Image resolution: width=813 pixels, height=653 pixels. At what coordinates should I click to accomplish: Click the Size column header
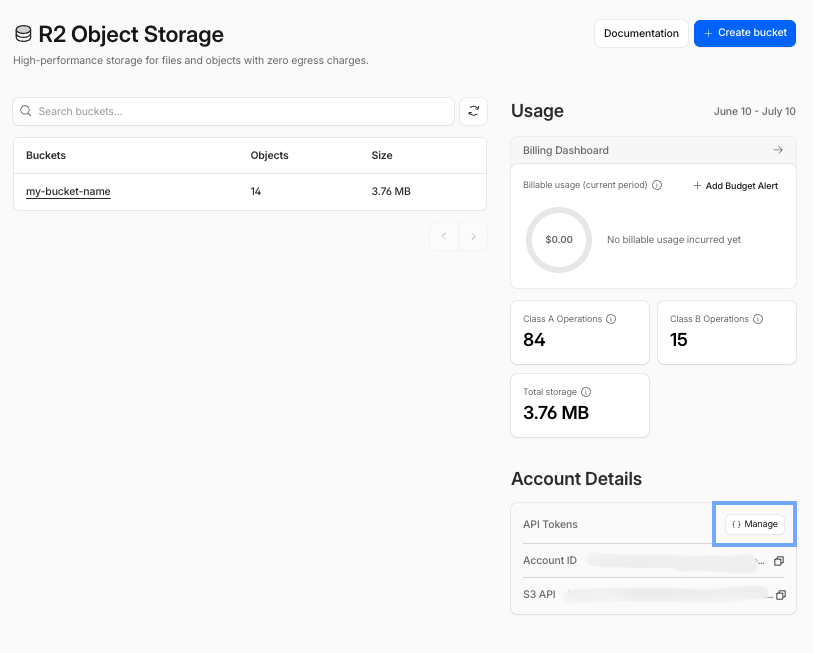coord(382,155)
